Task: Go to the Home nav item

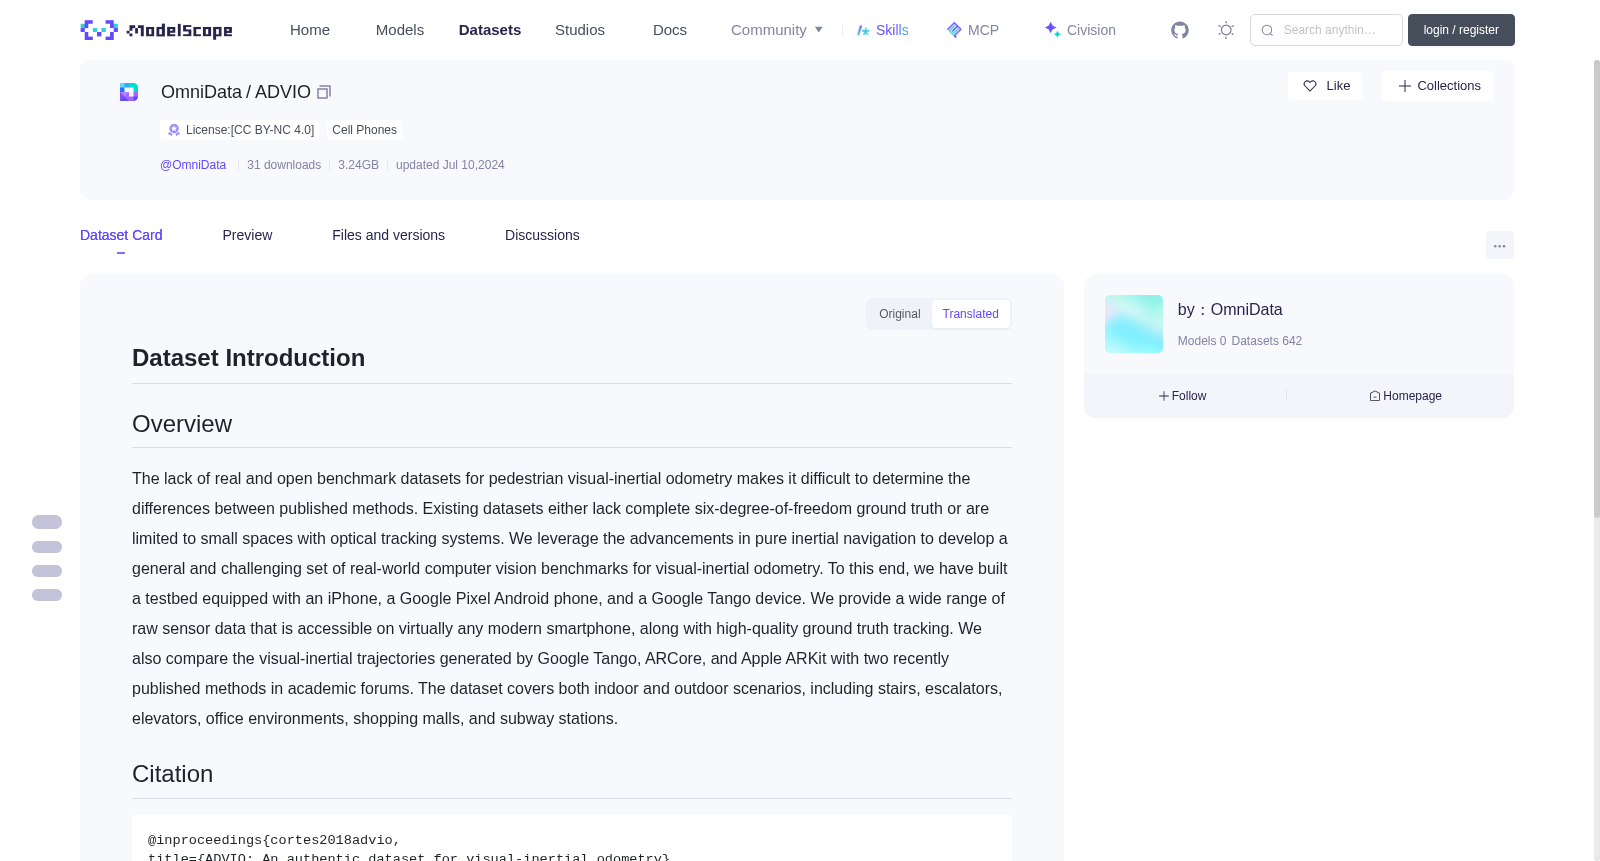Action: click(310, 30)
